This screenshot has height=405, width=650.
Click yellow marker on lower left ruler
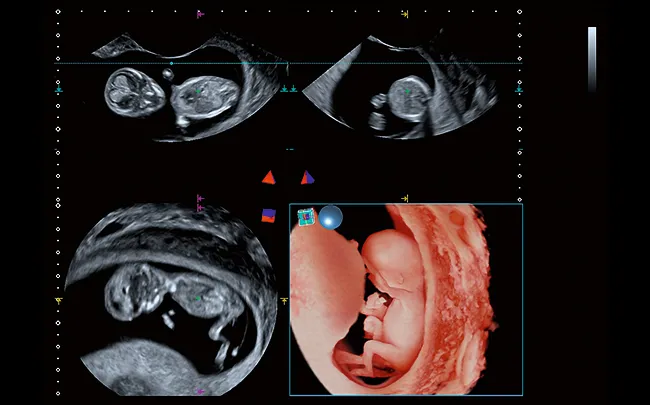pos(59,299)
